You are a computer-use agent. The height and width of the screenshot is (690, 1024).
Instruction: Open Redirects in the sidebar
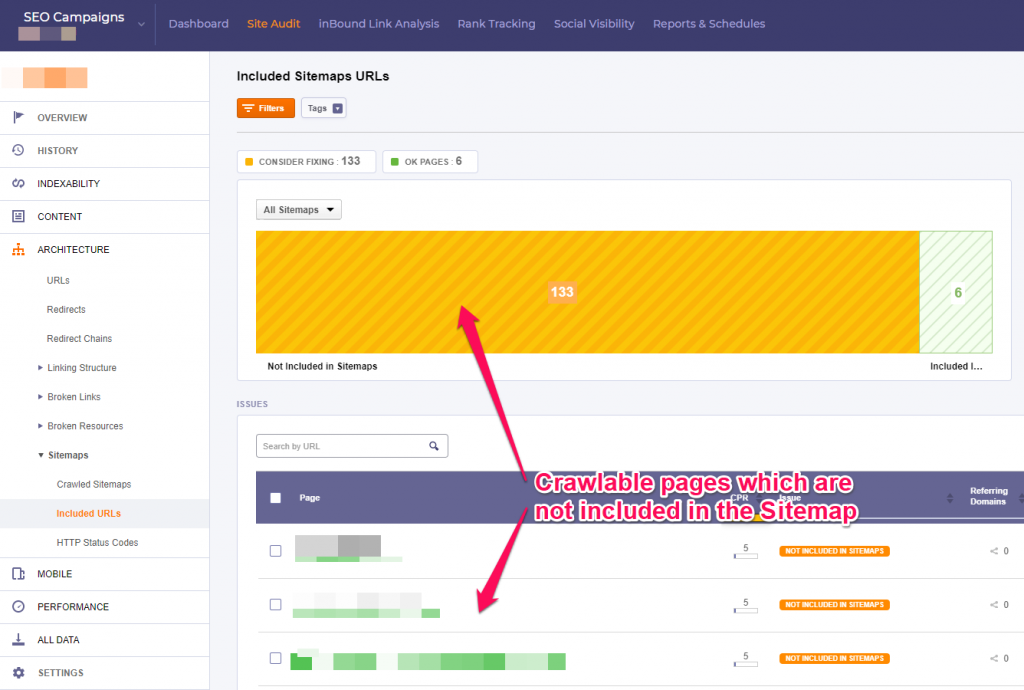coord(66,309)
